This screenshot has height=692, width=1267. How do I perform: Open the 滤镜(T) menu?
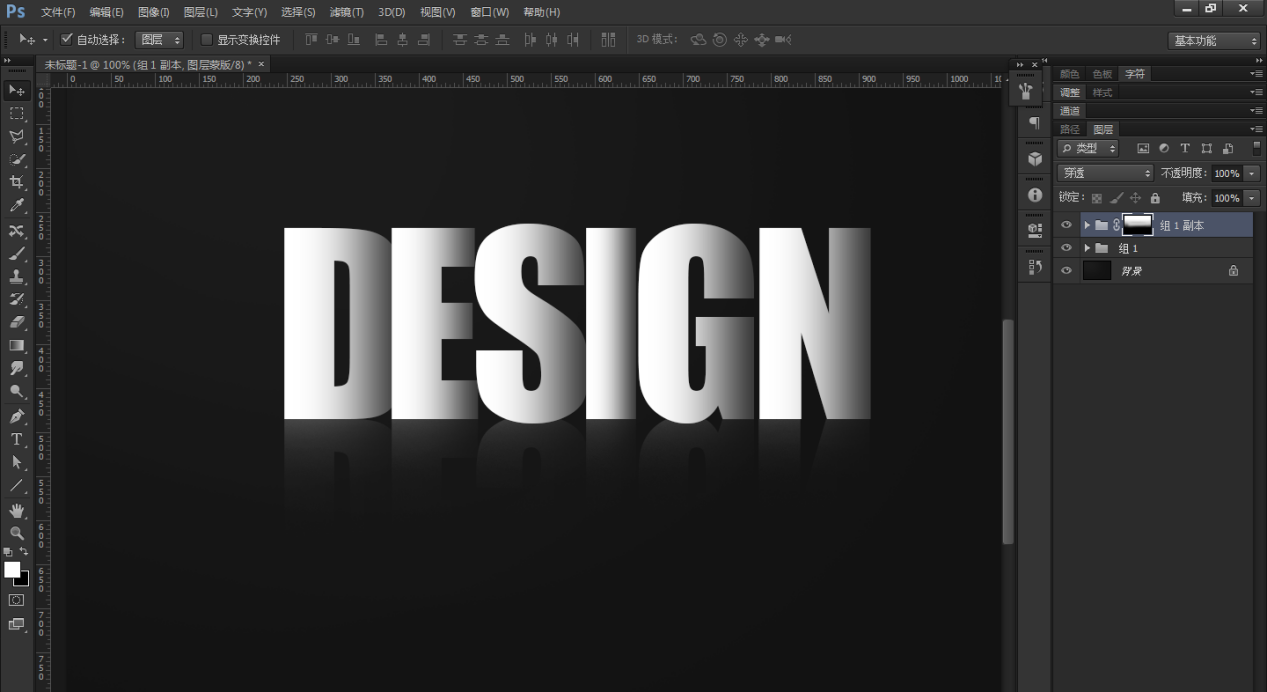[347, 12]
